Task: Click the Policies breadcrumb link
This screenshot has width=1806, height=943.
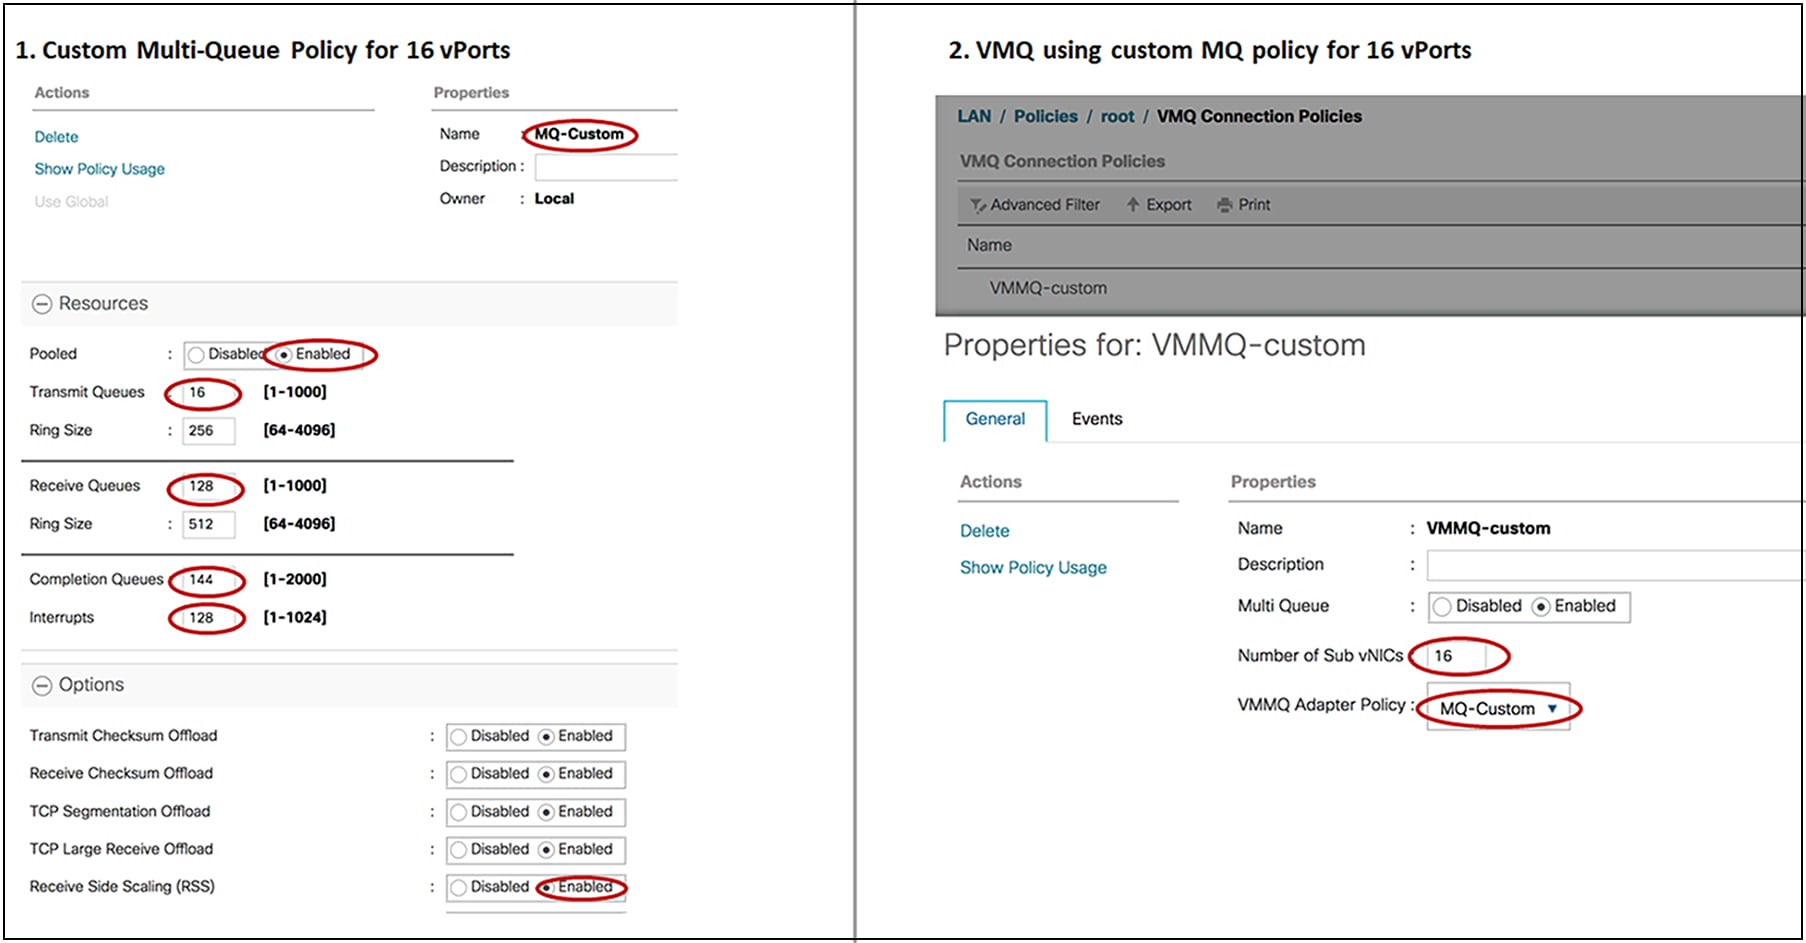Action: (x=1046, y=116)
